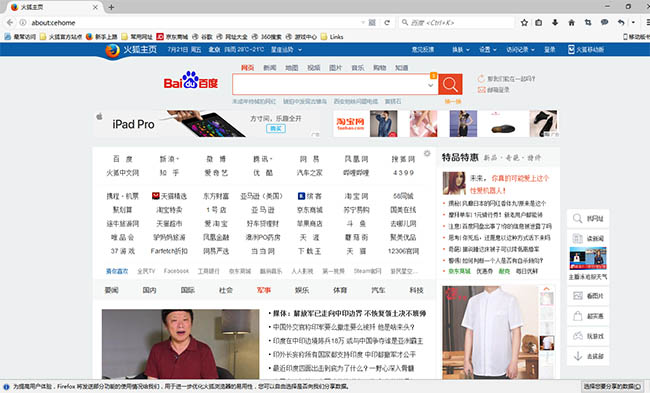Screen dimensions: 650x393
Task: Open the news video thumbnail of man in red shirt
Action: 180,344
